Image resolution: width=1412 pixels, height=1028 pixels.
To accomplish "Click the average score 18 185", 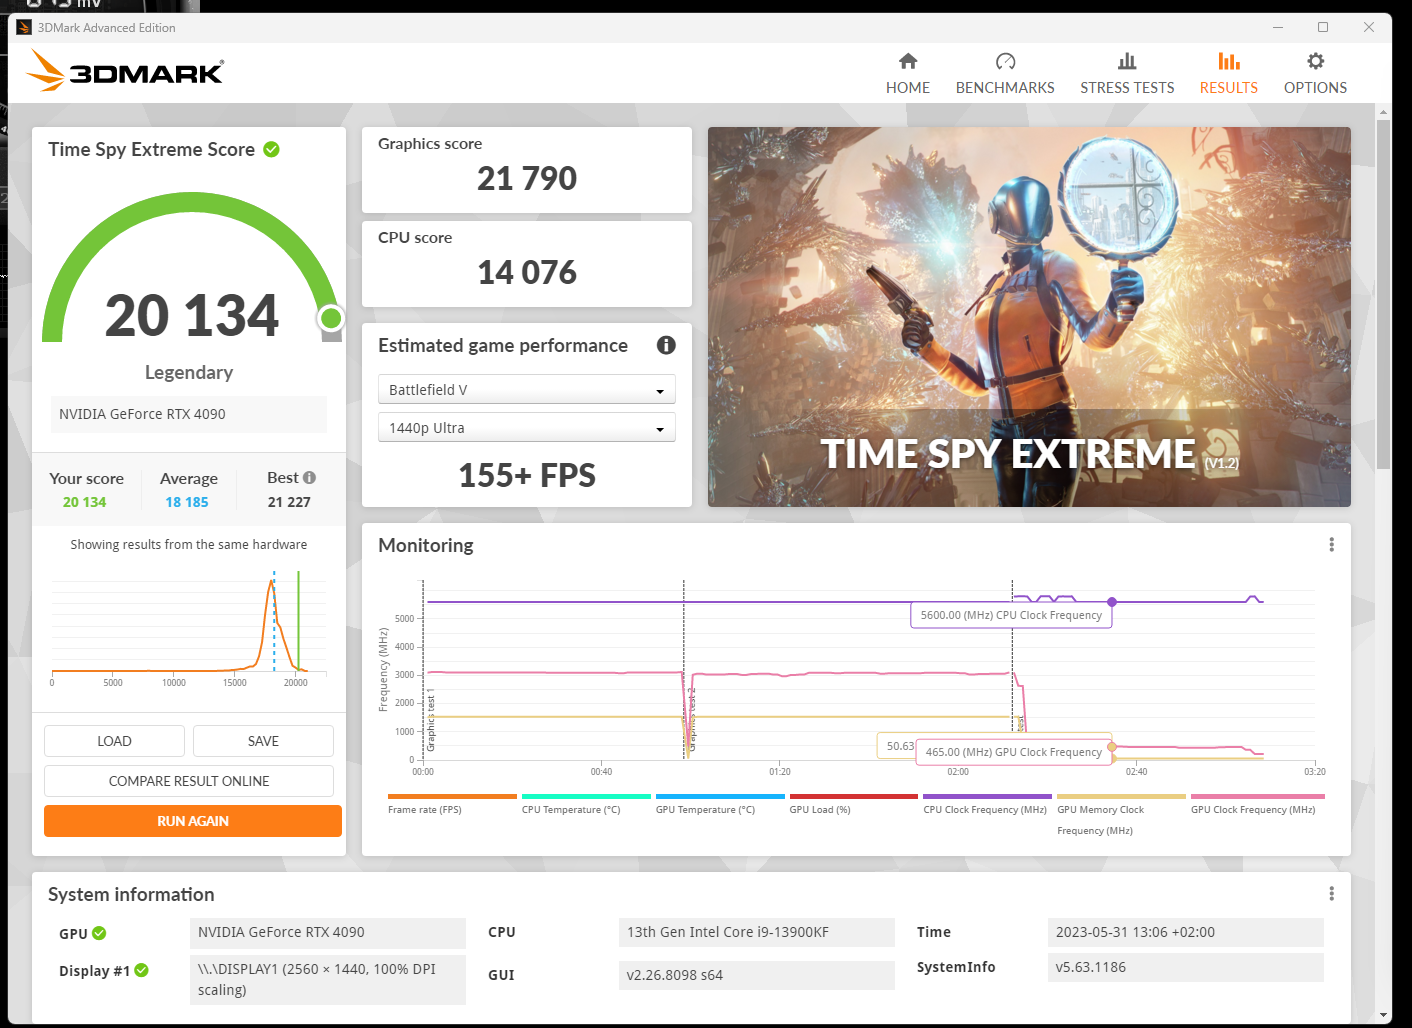I will pos(187,502).
